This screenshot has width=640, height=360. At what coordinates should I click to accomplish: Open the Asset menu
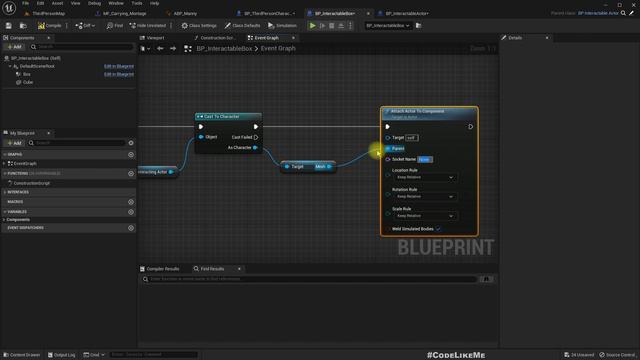[57, 3]
